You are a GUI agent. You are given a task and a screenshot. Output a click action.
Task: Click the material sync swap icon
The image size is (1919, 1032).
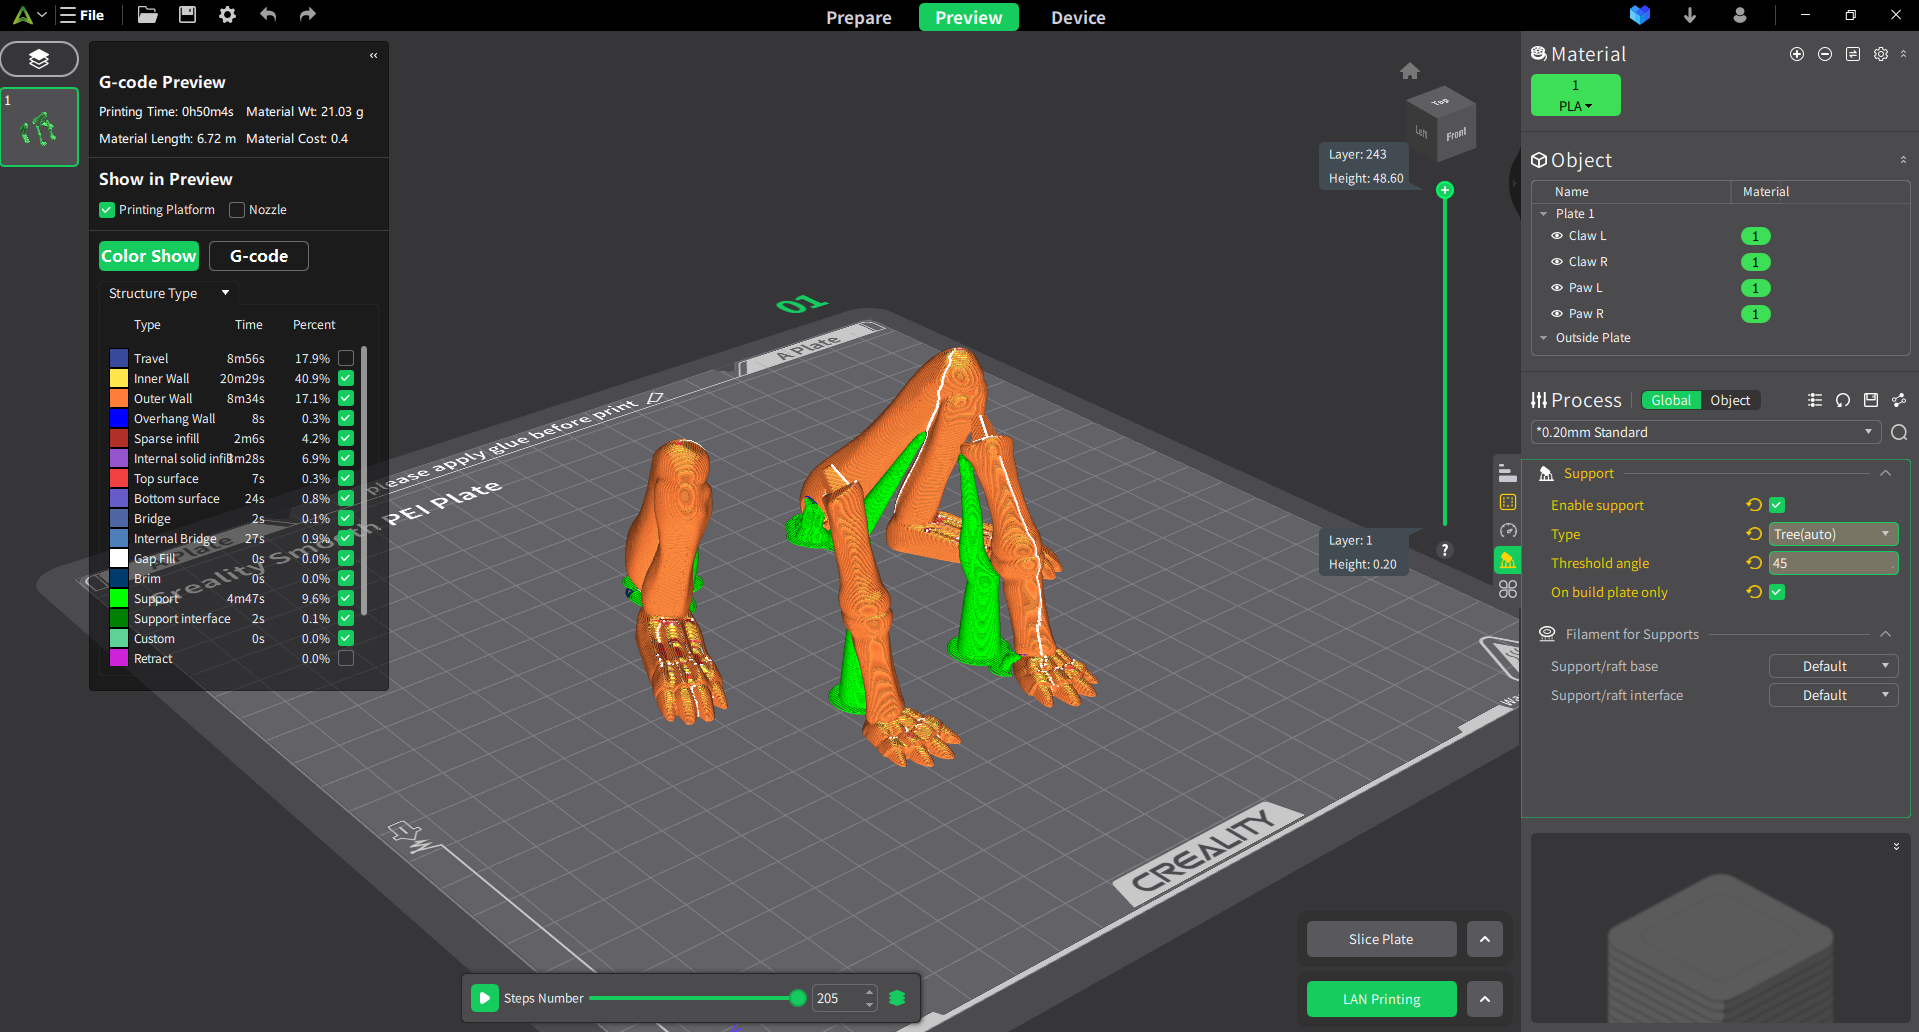coord(1853,54)
